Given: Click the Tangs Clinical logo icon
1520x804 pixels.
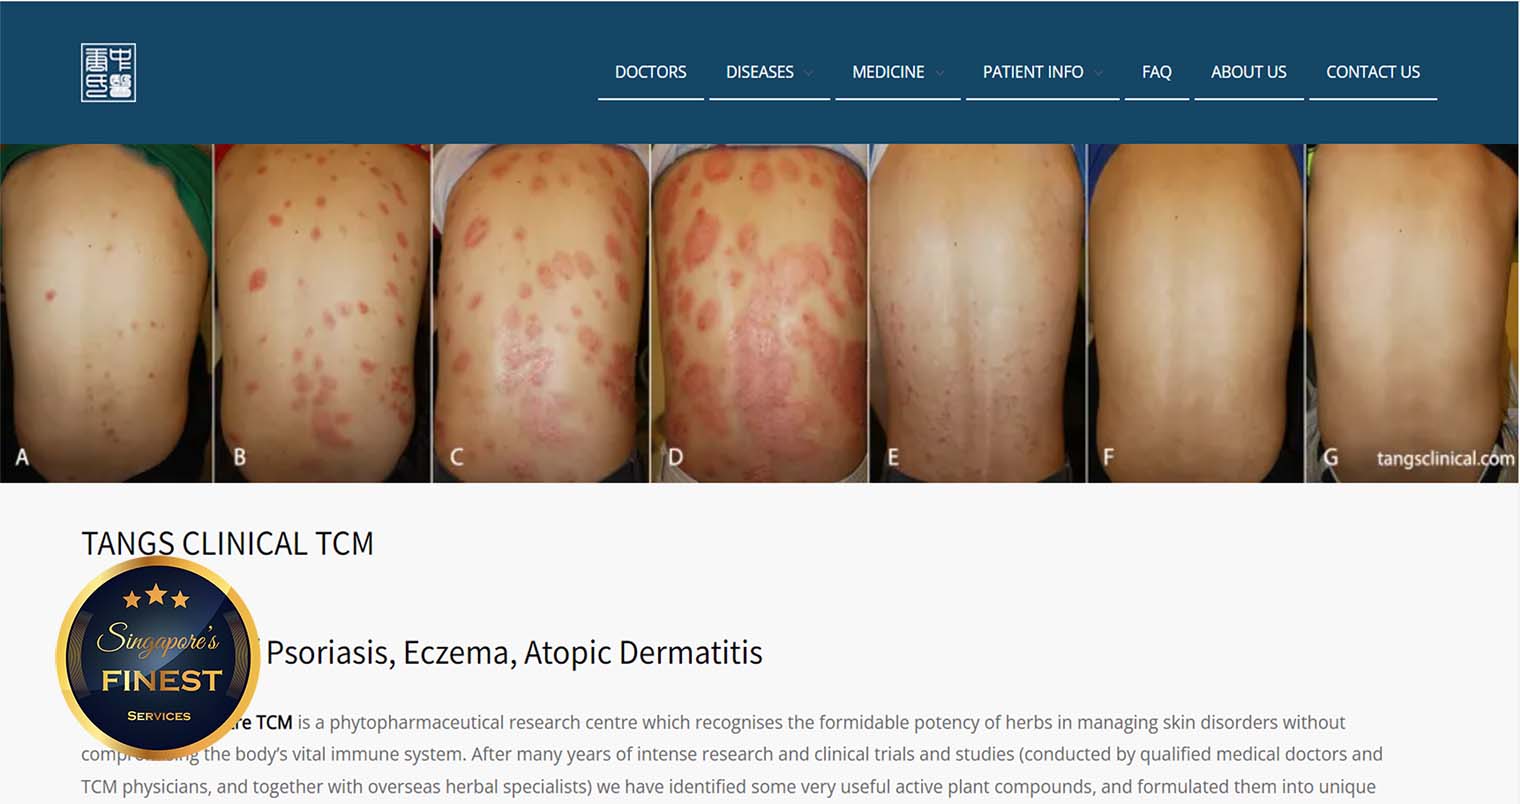Looking at the screenshot, I should click(108, 72).
